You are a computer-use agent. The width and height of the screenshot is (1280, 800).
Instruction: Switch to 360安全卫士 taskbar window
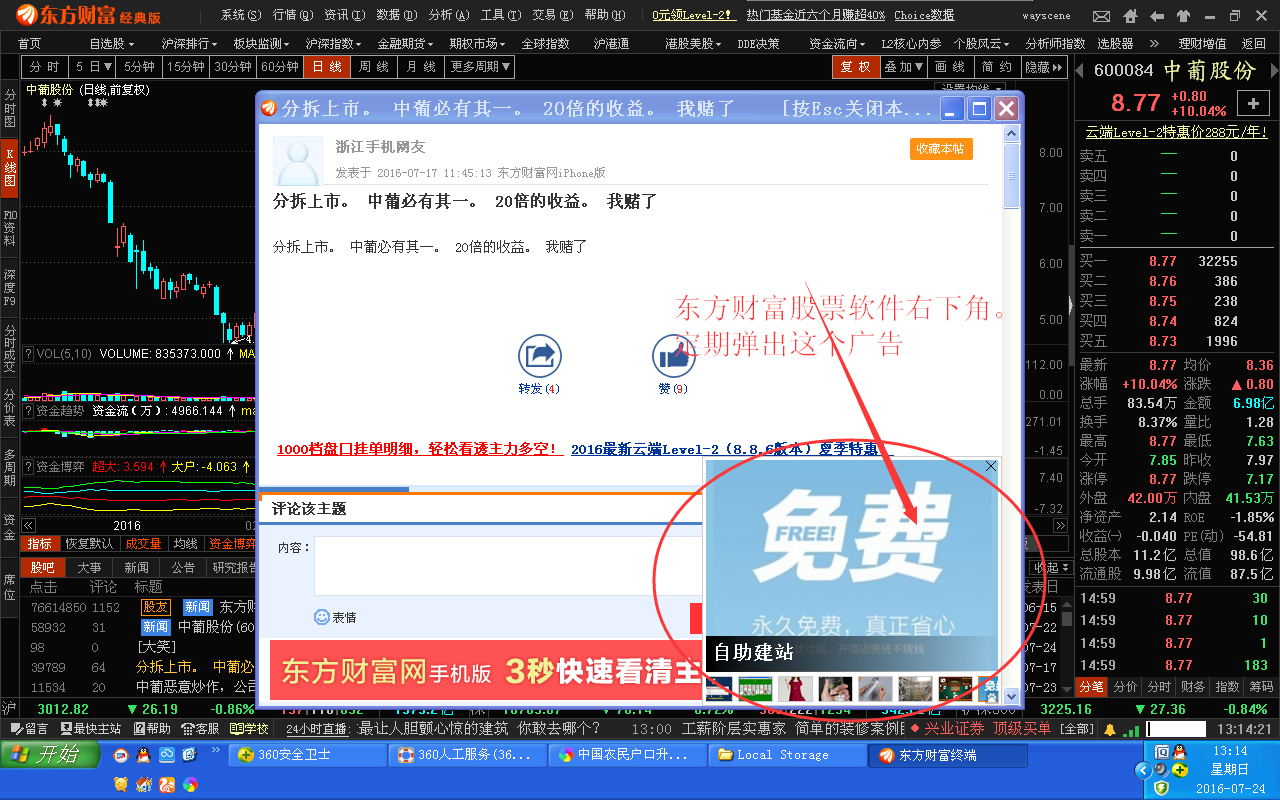click(x=306, y=754)
